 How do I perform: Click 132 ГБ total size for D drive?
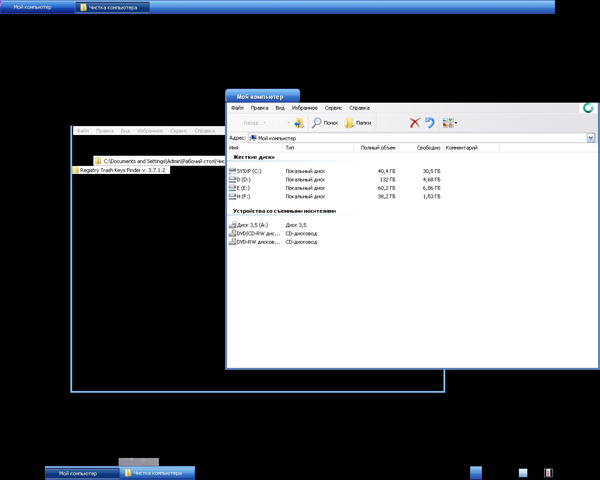(388, 180)
